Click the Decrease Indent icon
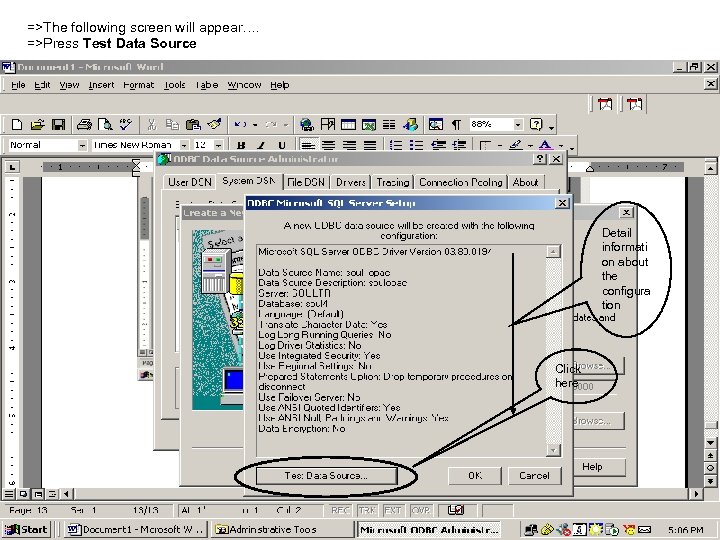The width and height of the screenshot is (720, 540). click(439, 146)
